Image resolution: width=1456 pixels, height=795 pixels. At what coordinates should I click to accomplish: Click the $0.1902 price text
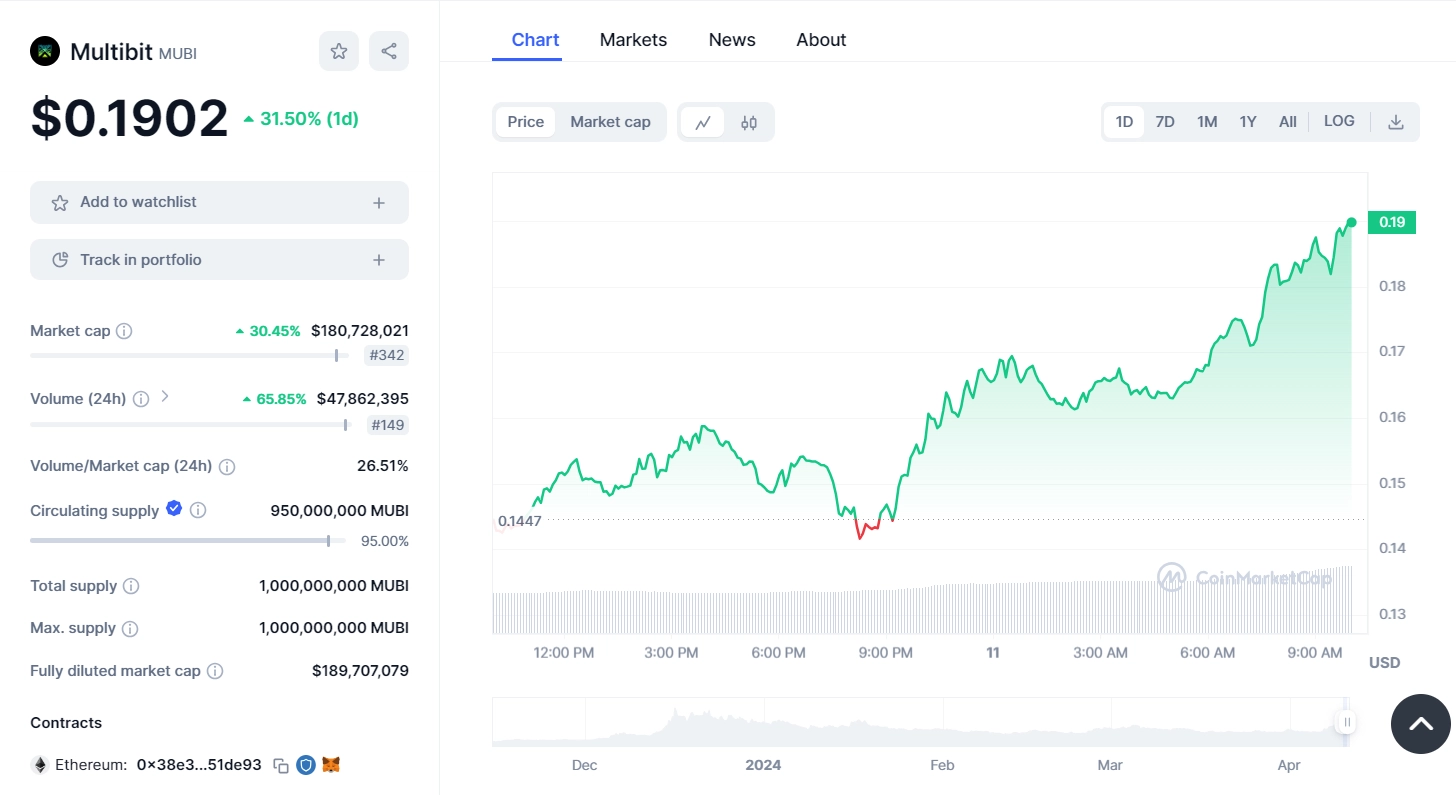click(129, 118)
